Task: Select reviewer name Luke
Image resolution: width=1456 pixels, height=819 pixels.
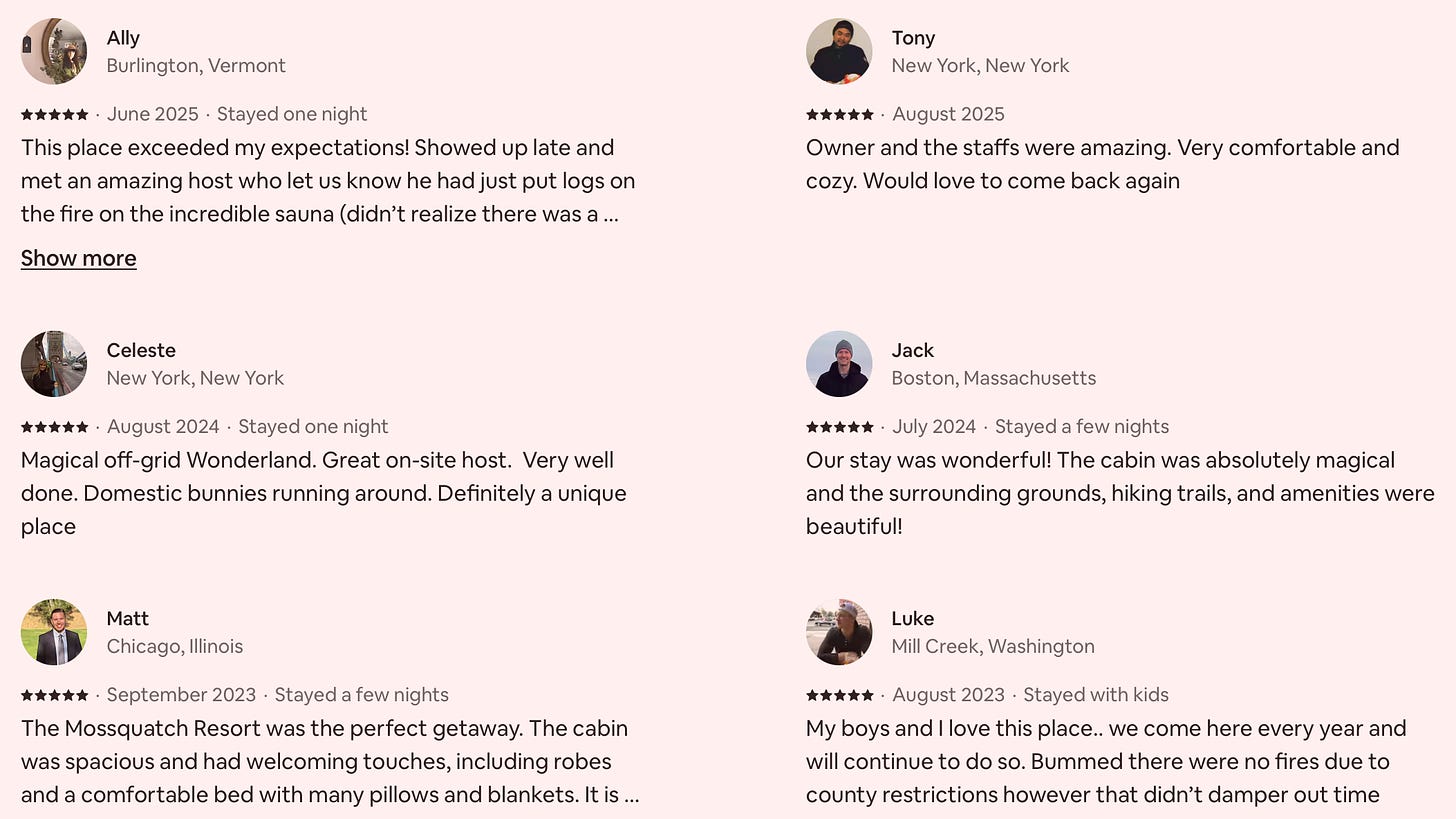Action: 912,618
